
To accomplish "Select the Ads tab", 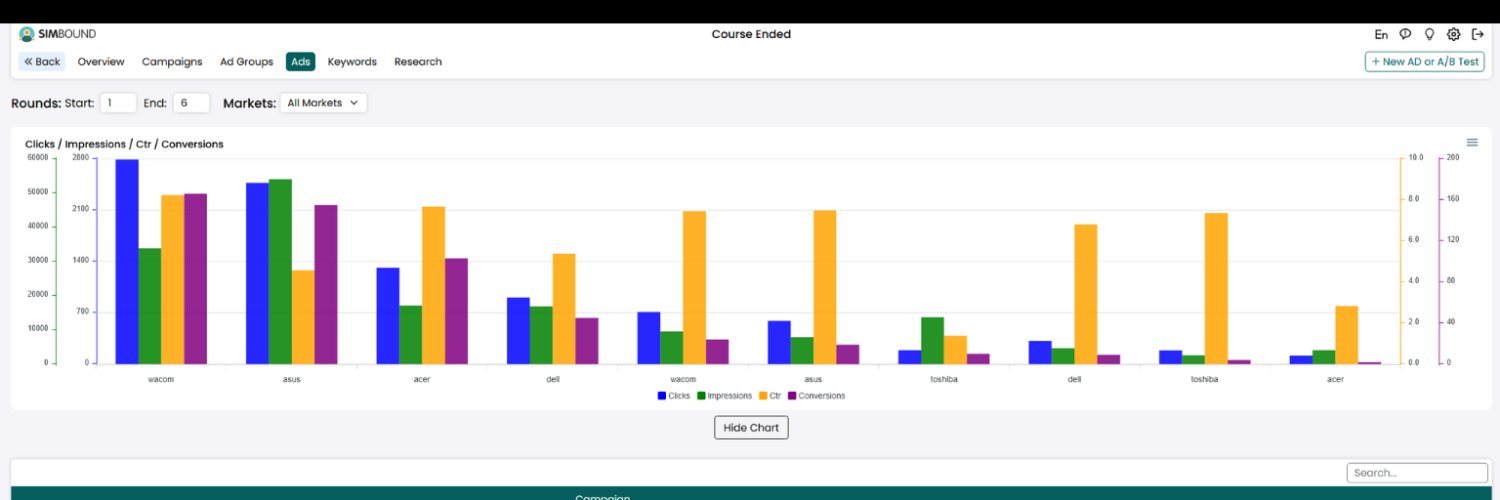I will 301,62.
